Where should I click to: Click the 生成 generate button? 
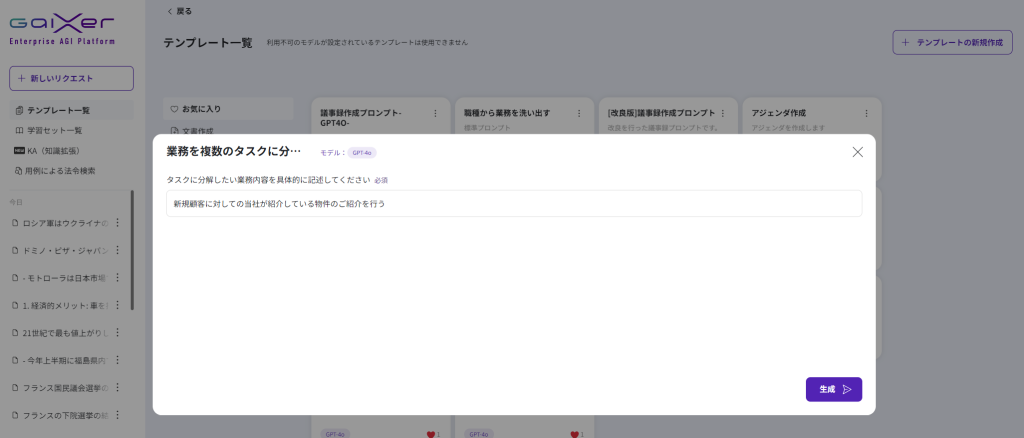pyautogui.click(x=833, y=389)
